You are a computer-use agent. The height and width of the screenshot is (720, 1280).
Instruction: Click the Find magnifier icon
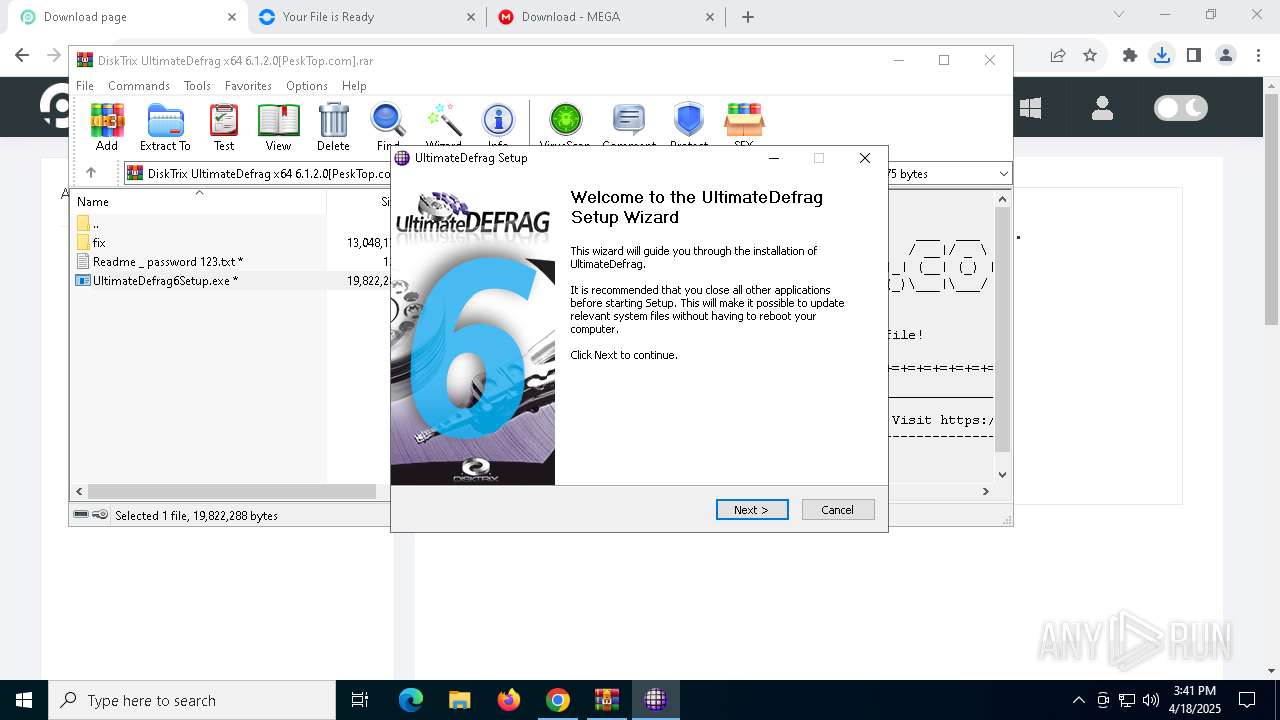388,125
